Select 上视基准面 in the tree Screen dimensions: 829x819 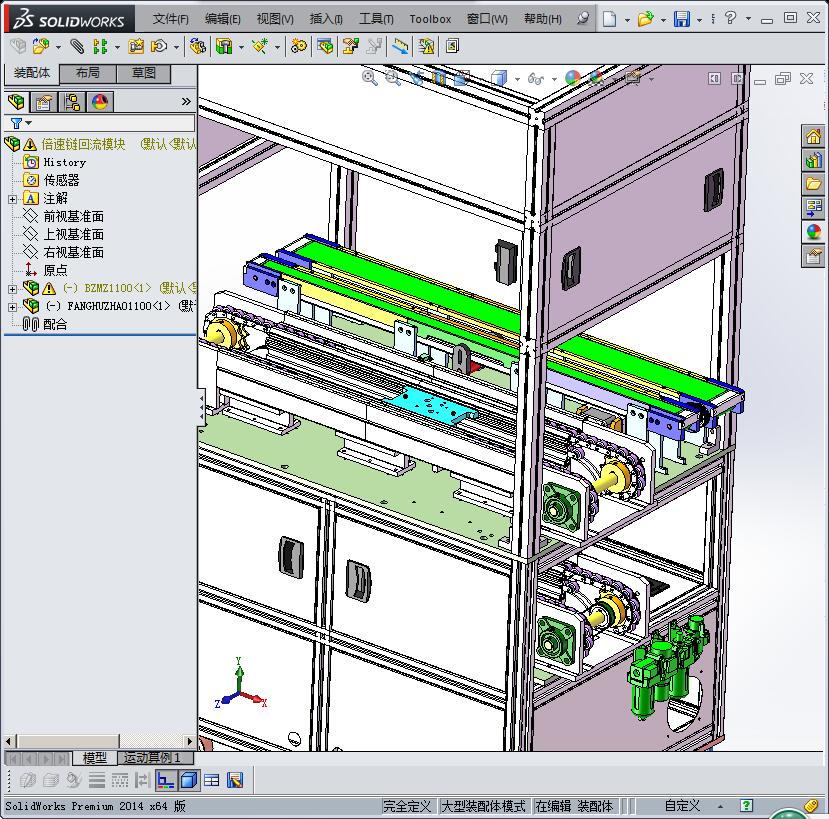click(x=73, y=234)
